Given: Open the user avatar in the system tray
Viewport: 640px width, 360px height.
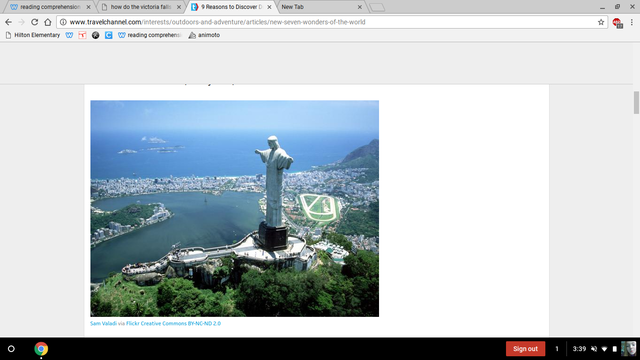Looking at the screenshot, I should click(629, 349).
